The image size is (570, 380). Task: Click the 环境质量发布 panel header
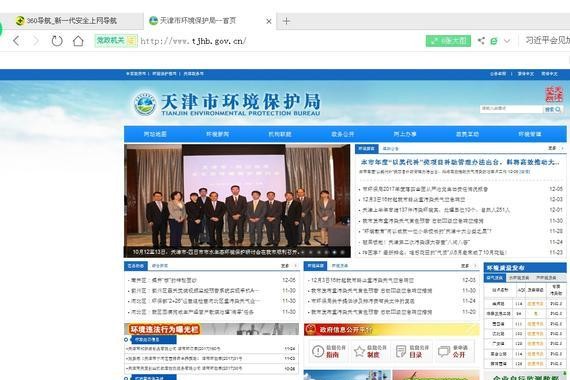[525, 268]
